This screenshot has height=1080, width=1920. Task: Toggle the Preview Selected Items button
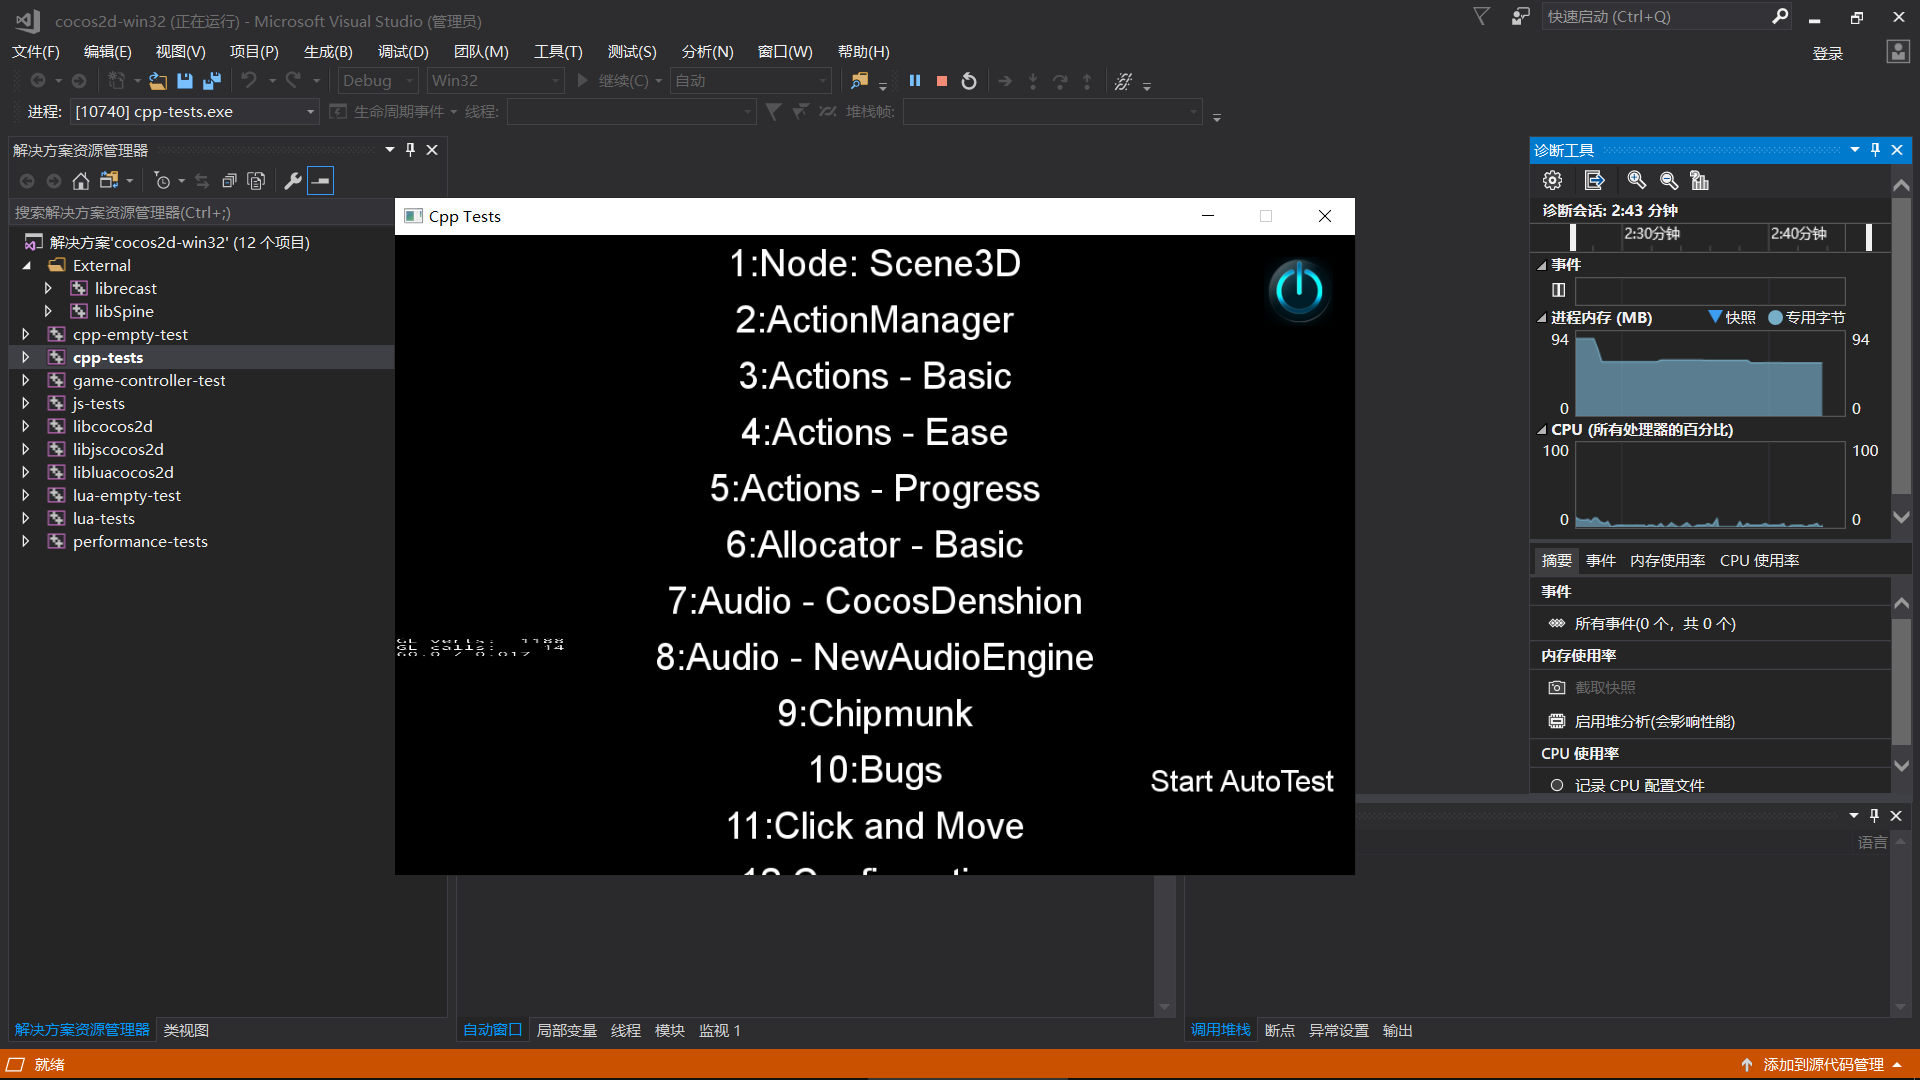coord(320,181)
